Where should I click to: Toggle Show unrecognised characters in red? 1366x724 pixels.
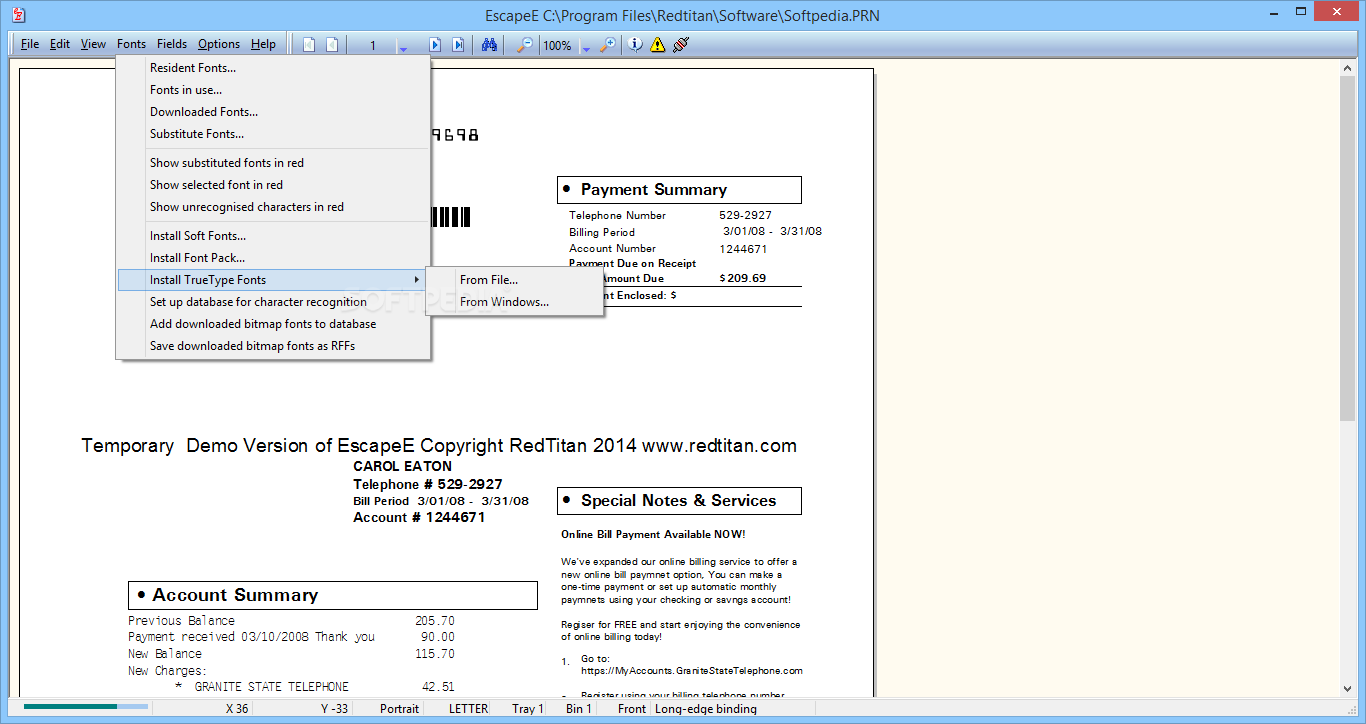pos(274,207)
